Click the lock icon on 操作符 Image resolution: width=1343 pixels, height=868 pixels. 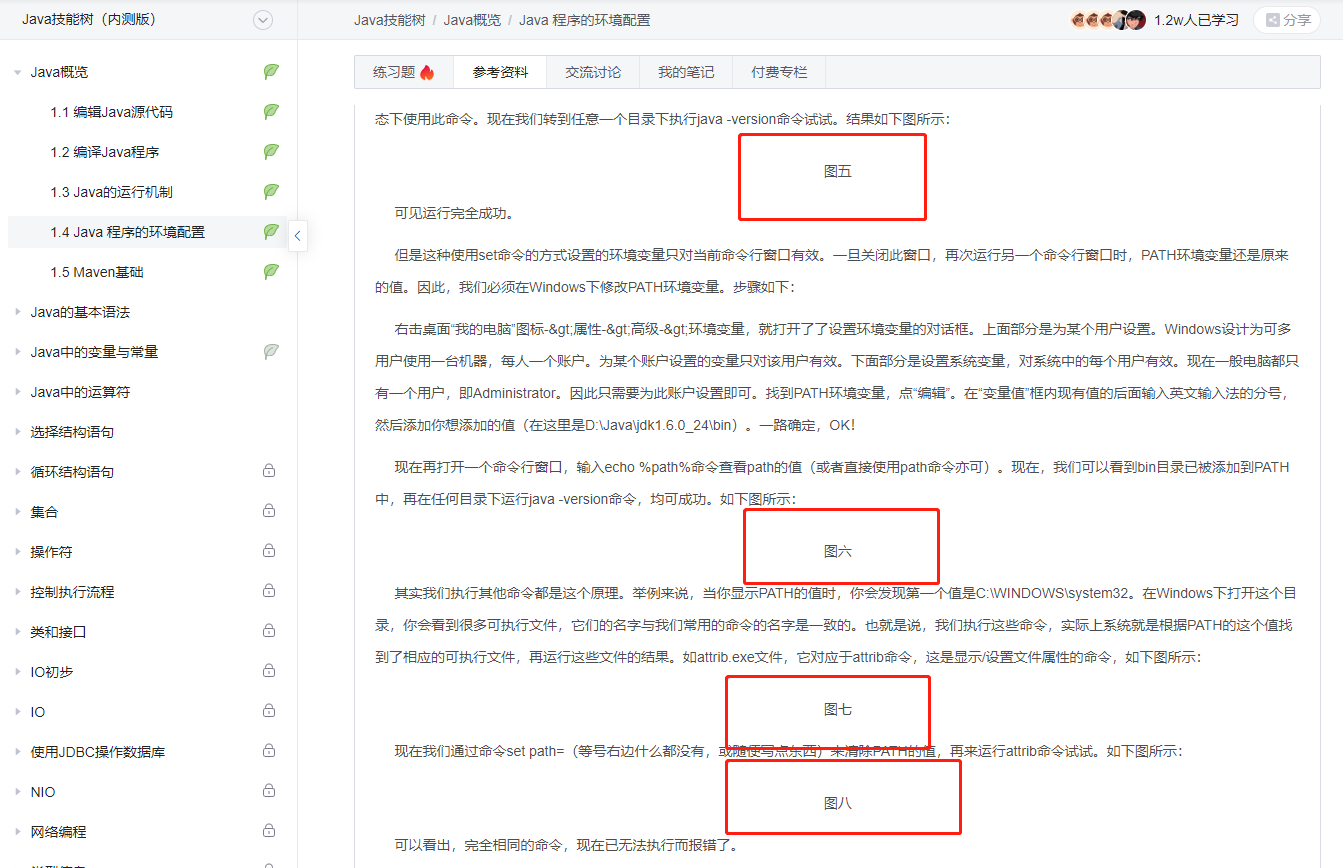[269, 551]
